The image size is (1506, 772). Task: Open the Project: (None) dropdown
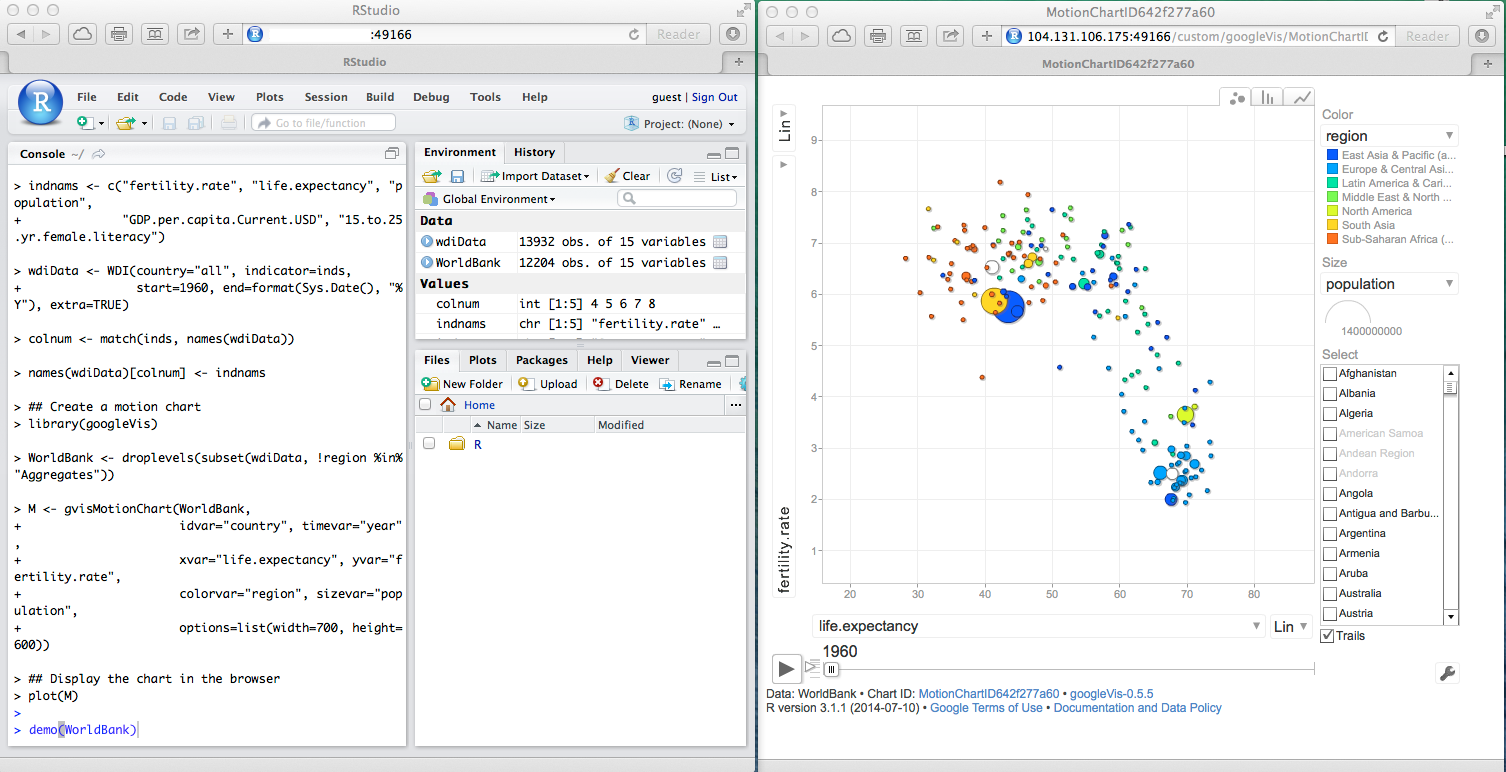(680, 124)
